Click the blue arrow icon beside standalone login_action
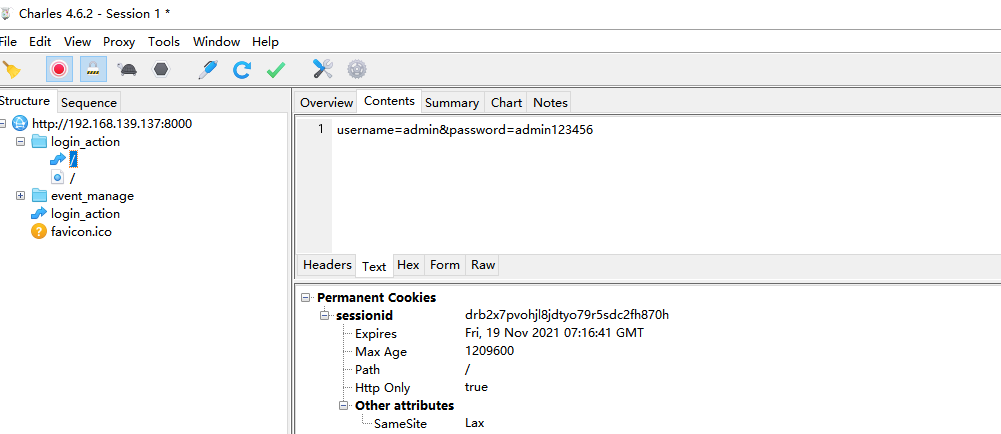 (39, 214)
